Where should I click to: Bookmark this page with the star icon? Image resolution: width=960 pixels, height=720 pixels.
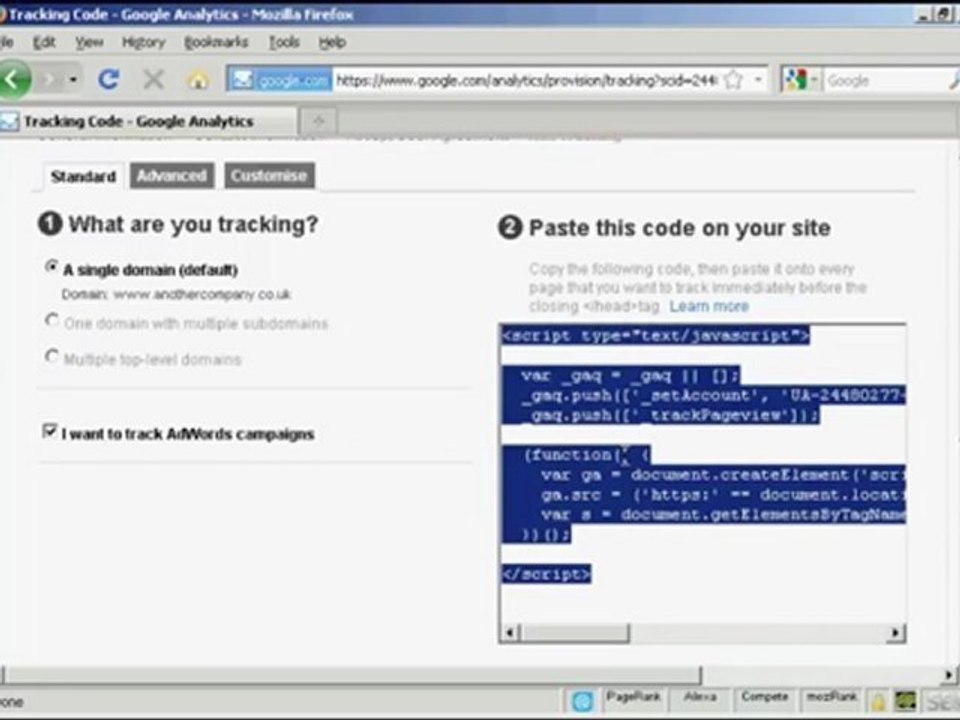tap(733, 80)
